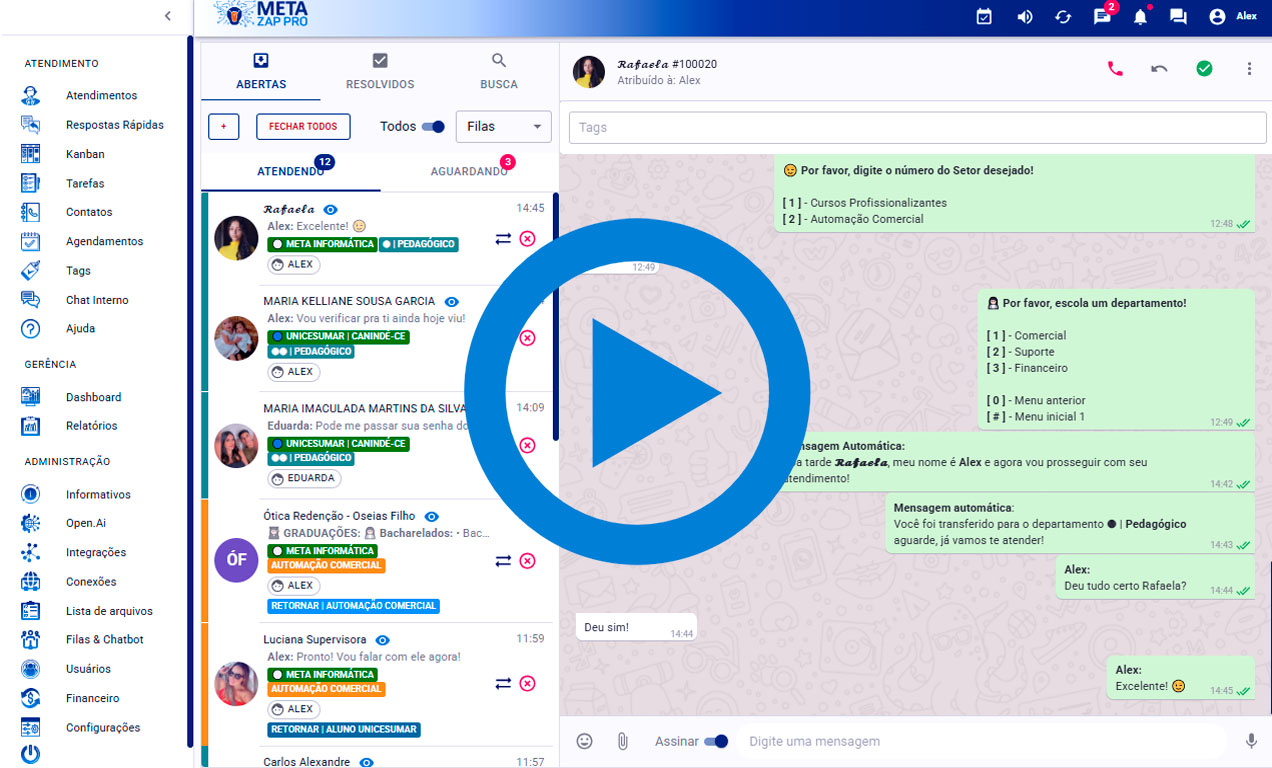Click the Usuários sidebar icon
The width and height of the screenshot is (1272, 768).
[x=30, y=668]
